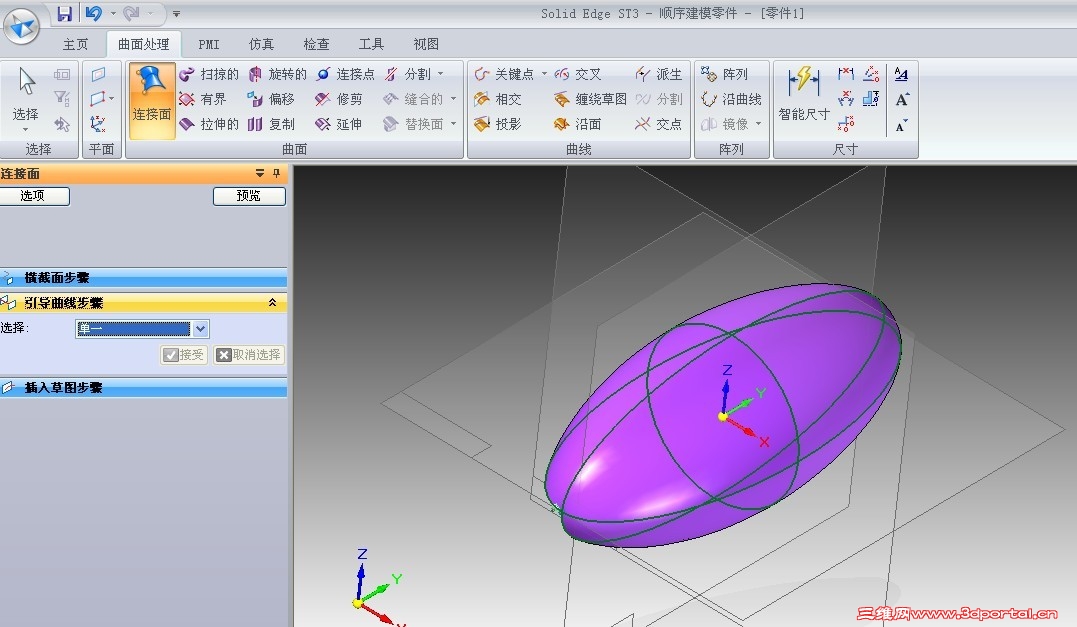
Task: Click the 复制 copy surface tool
Action: point(271,124)
